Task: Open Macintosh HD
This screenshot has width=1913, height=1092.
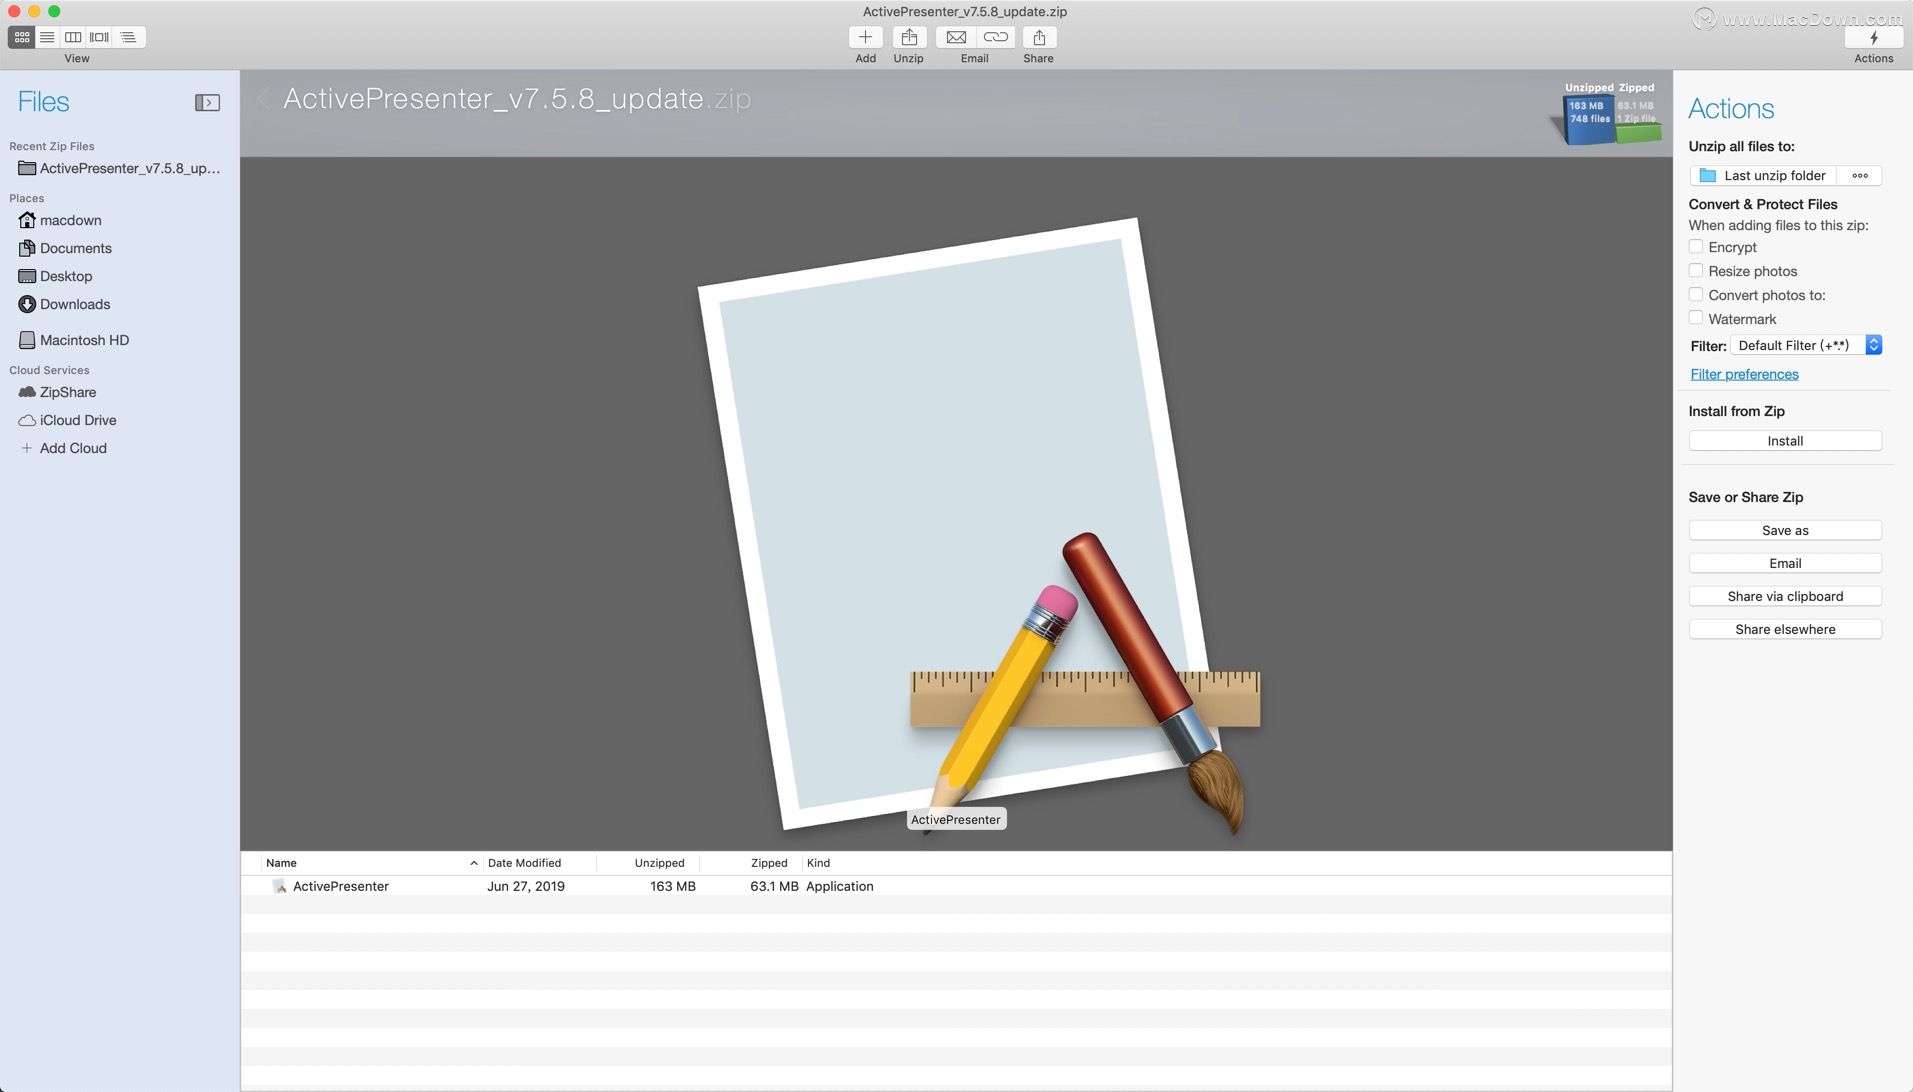Action: pos(74,340)
